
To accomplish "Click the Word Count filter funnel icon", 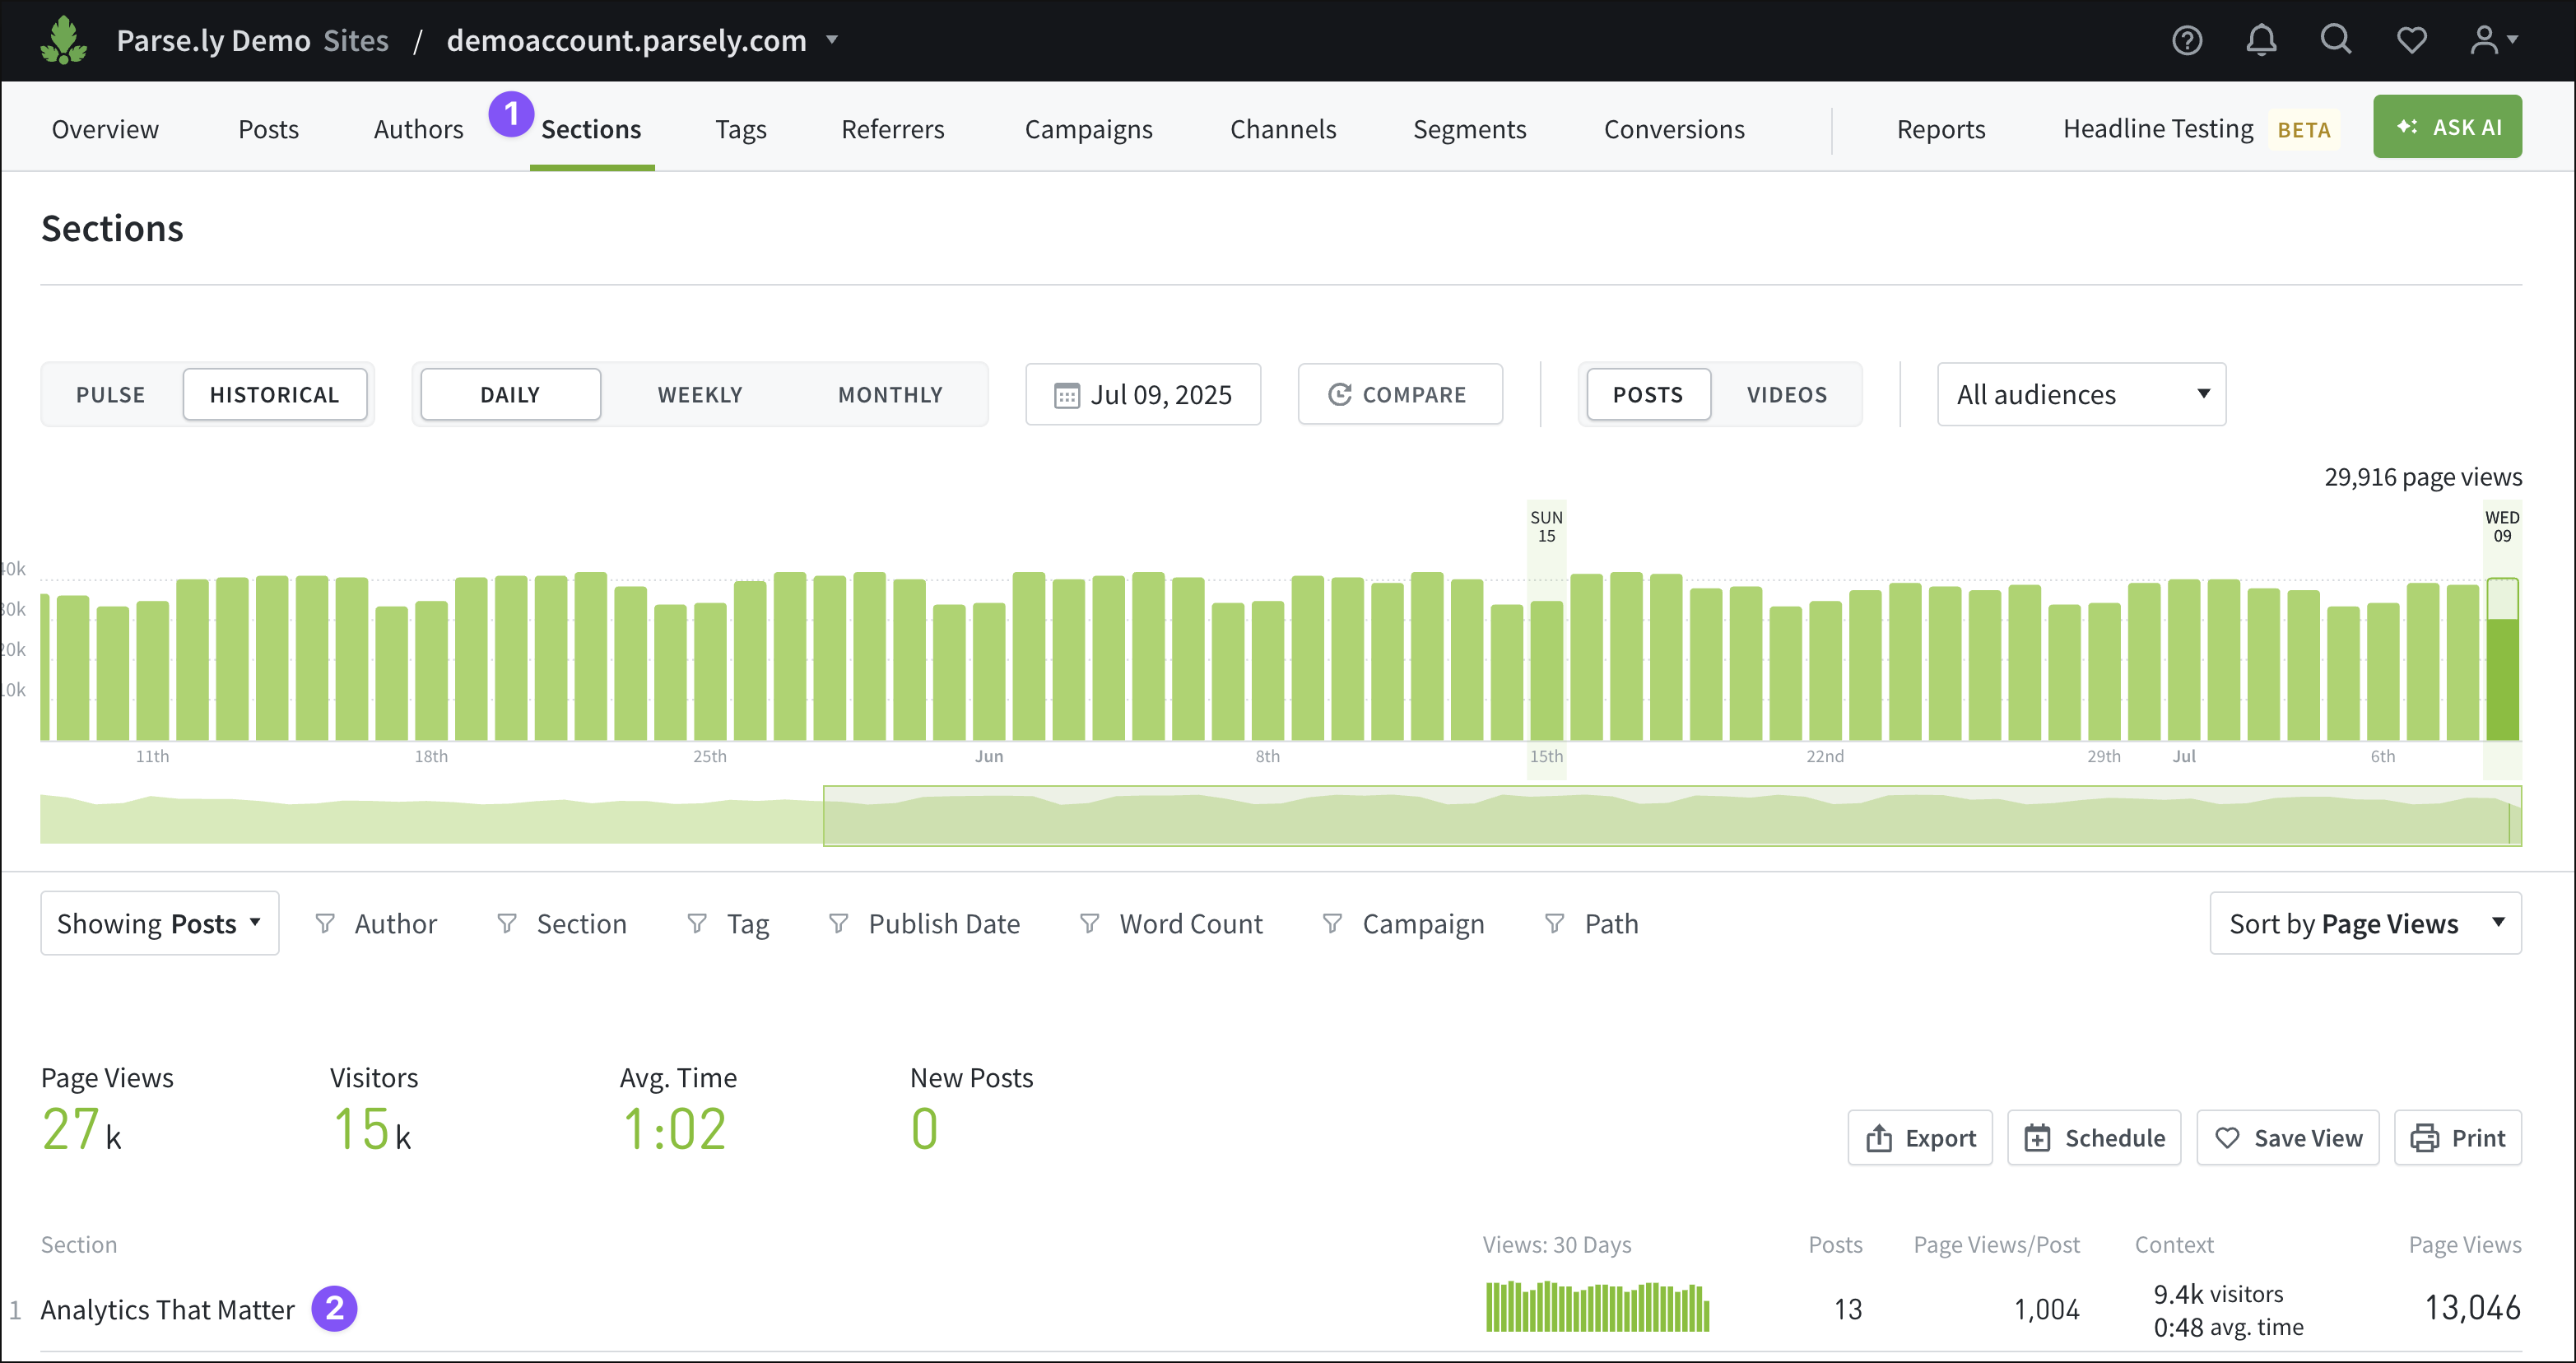I will 1090,923.
